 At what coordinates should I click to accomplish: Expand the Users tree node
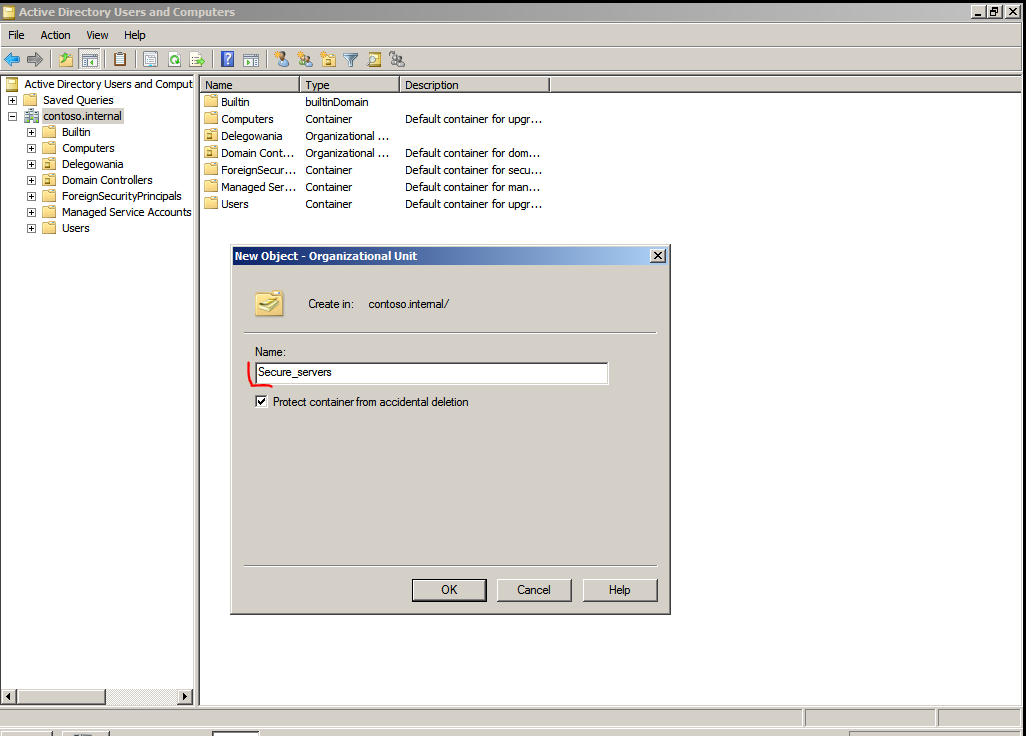click(31, 228)
